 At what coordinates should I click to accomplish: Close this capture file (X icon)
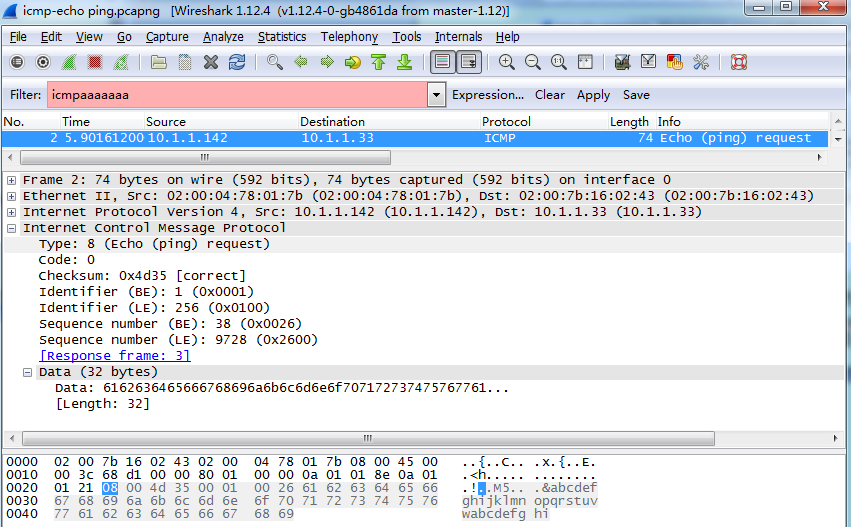[211, 62]
